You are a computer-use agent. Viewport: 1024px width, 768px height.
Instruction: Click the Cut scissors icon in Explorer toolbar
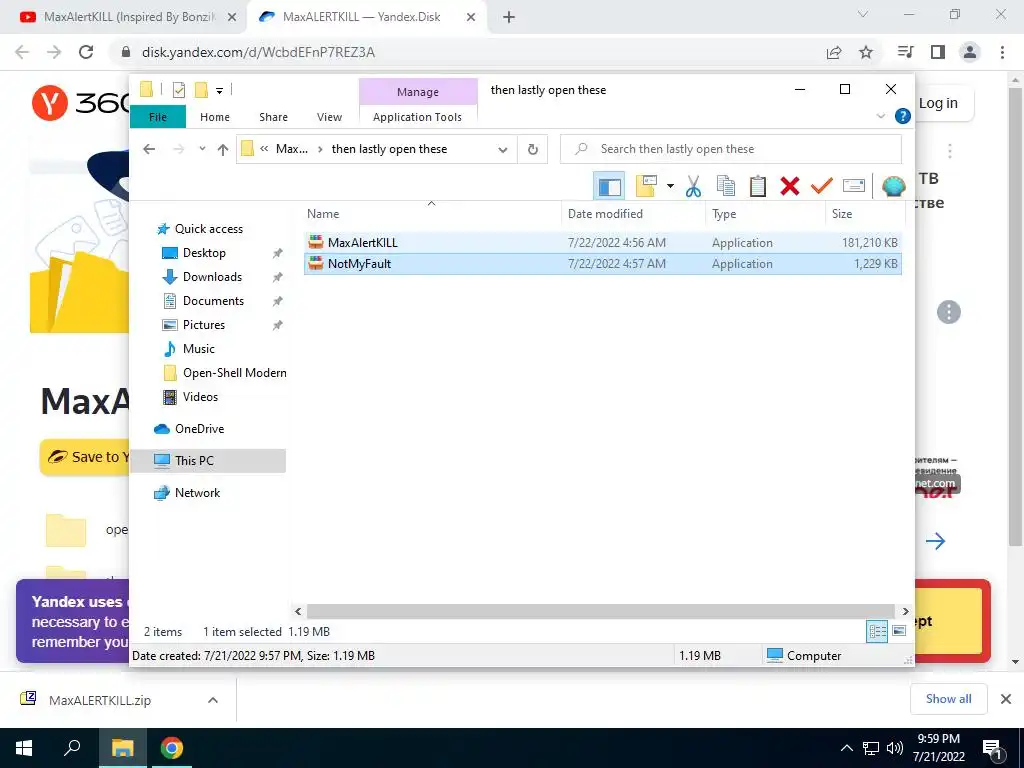coord(693,186)
